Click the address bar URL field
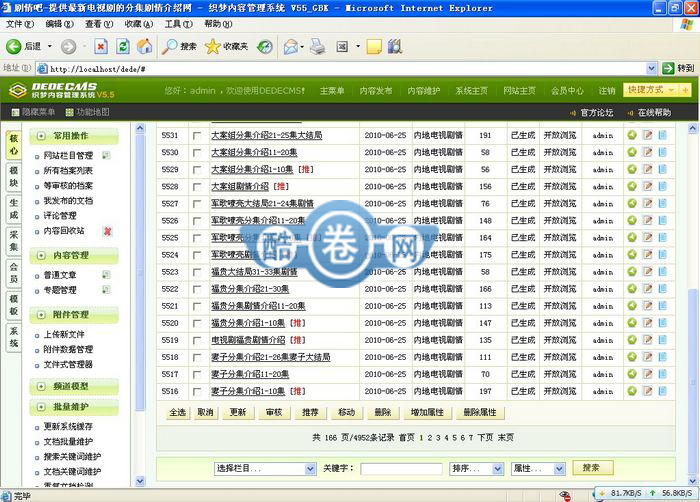 coord(342,68)
